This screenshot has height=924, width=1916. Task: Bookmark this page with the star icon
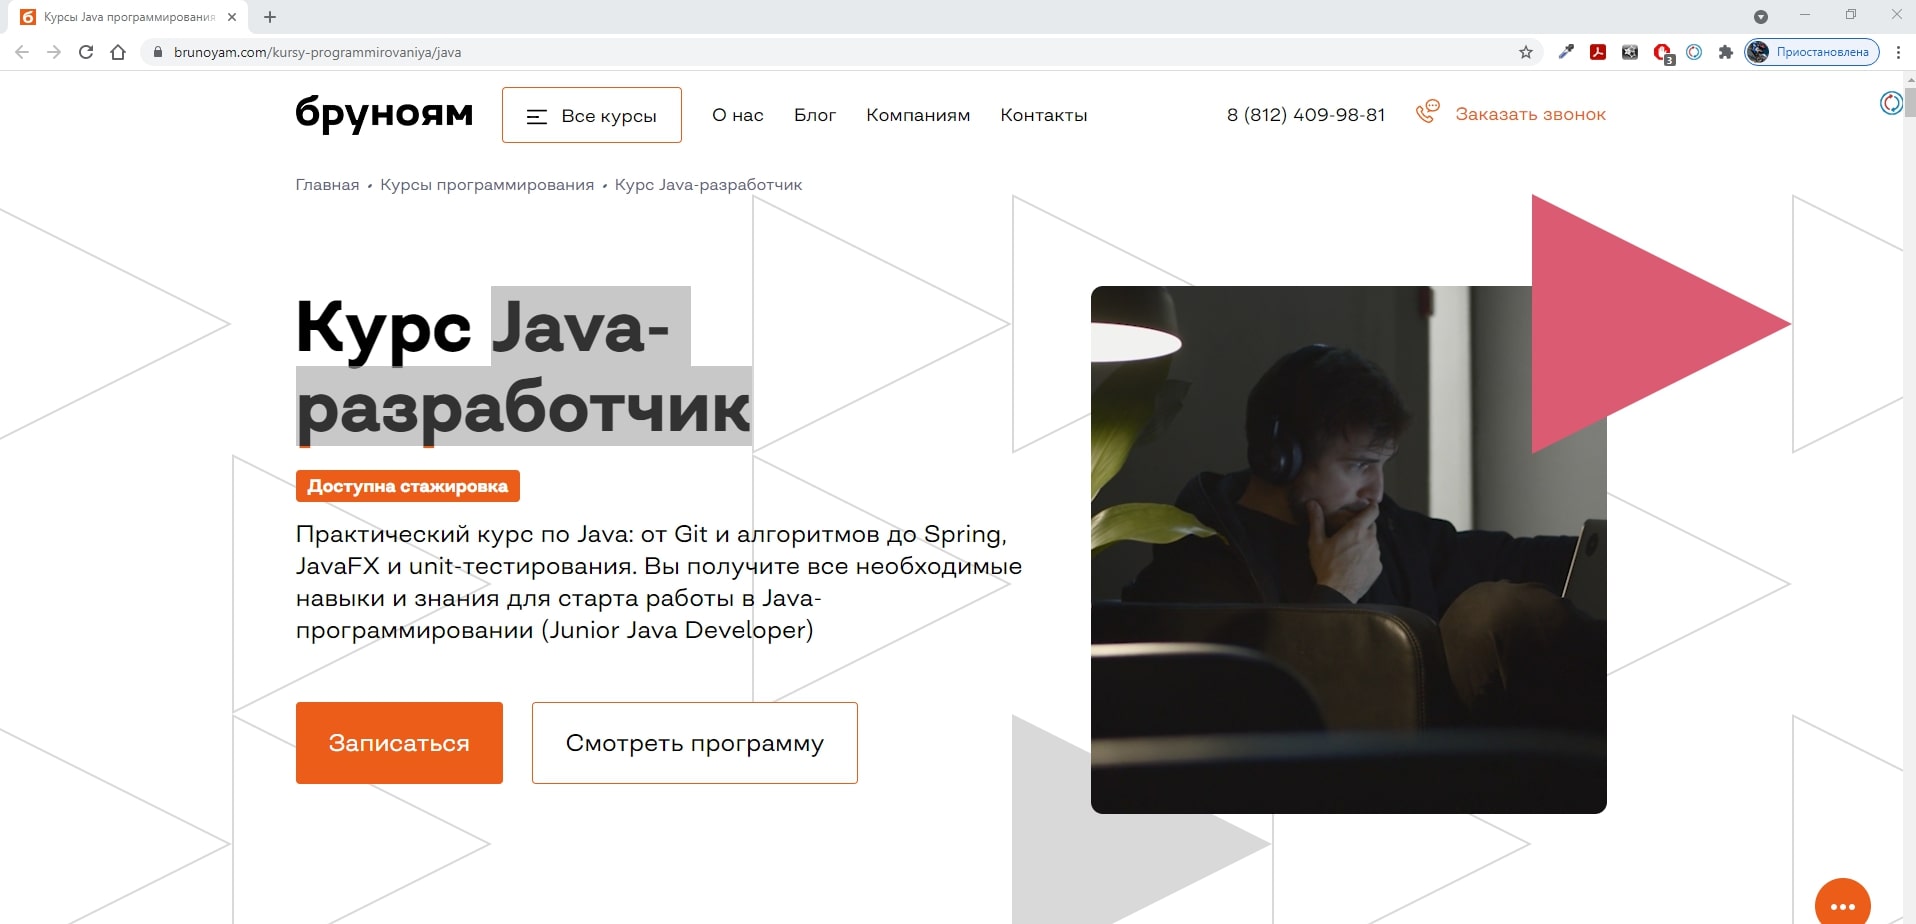pos(1526,52)
